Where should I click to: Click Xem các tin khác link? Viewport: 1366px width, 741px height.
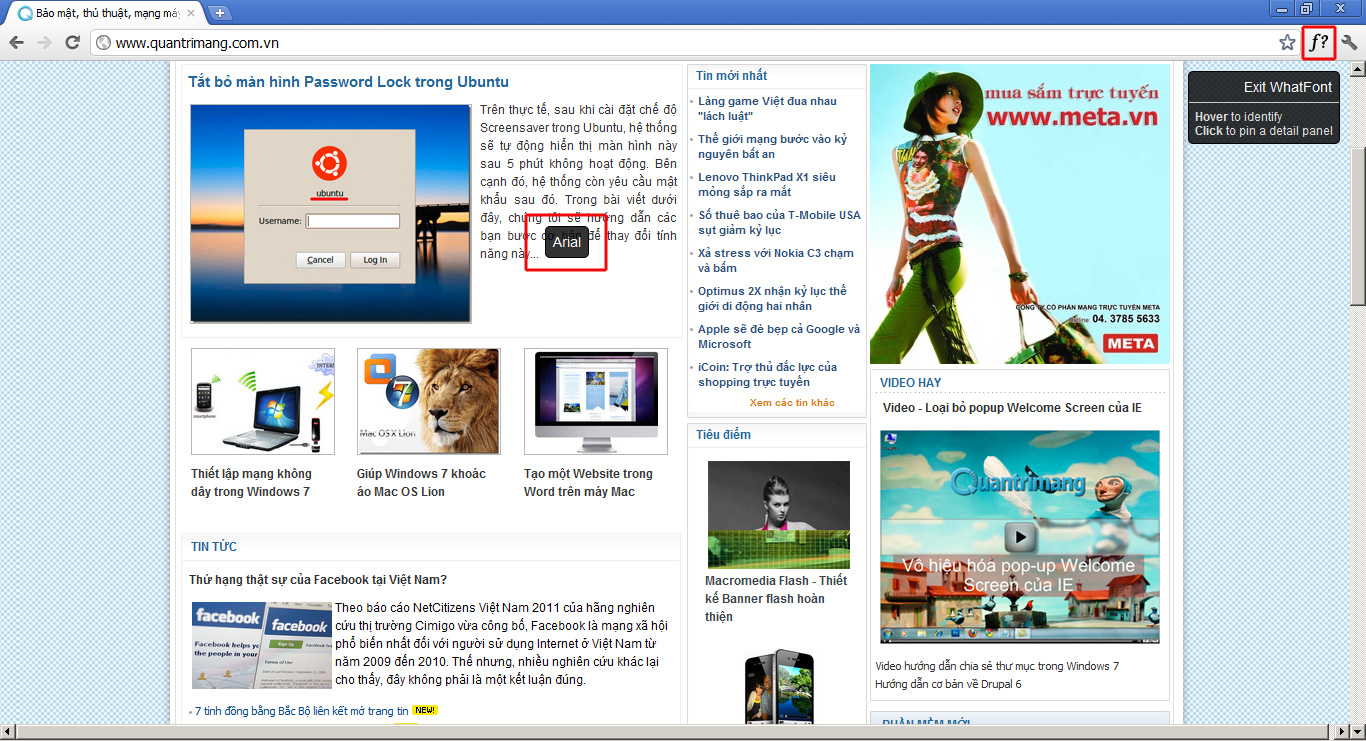[x=792, y=402]
